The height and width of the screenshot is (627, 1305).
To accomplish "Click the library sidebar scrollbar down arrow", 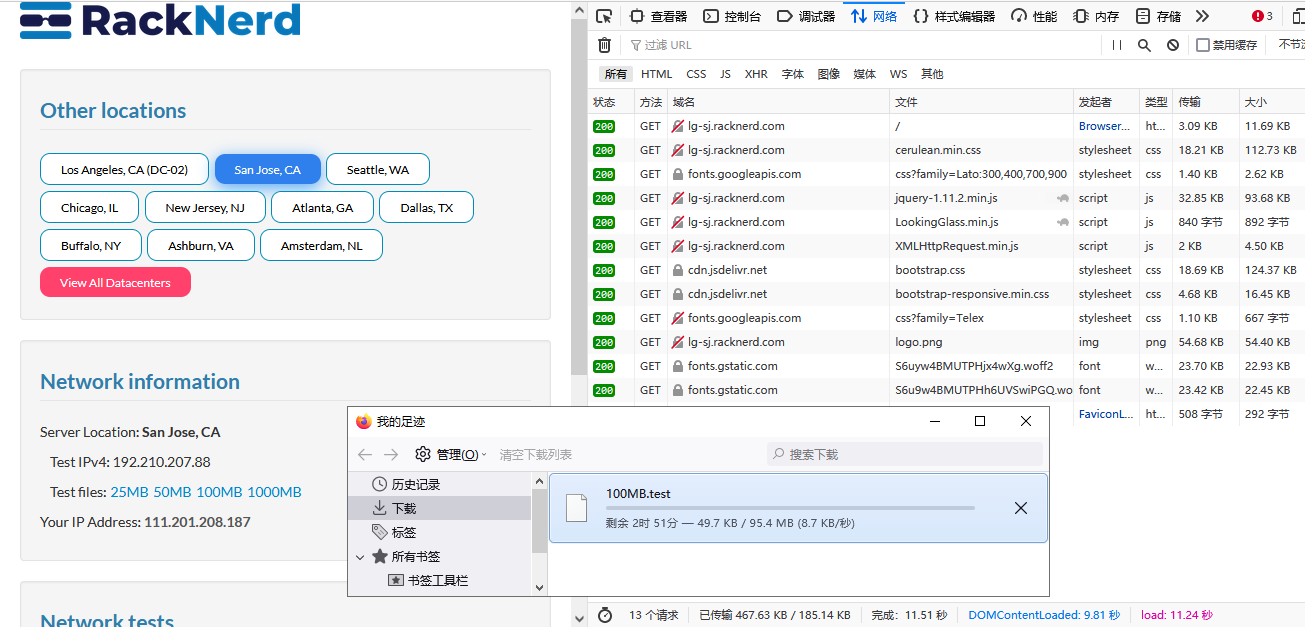I will [540, 588].
